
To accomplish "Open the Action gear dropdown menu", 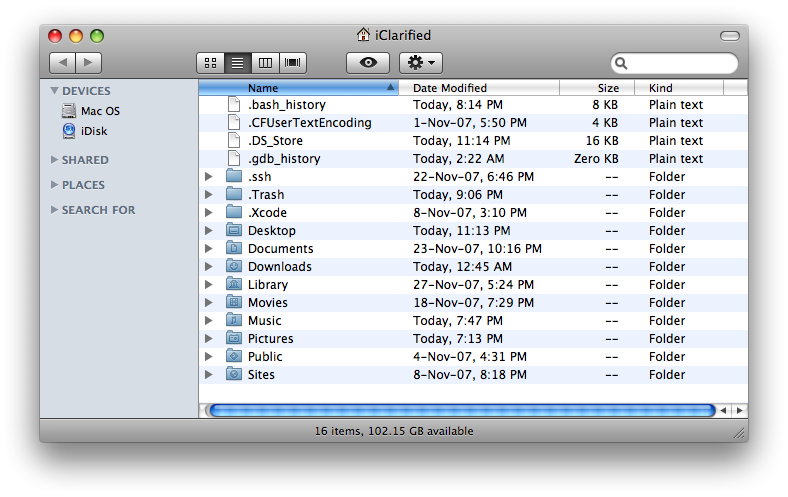I will tap(420, 62).
